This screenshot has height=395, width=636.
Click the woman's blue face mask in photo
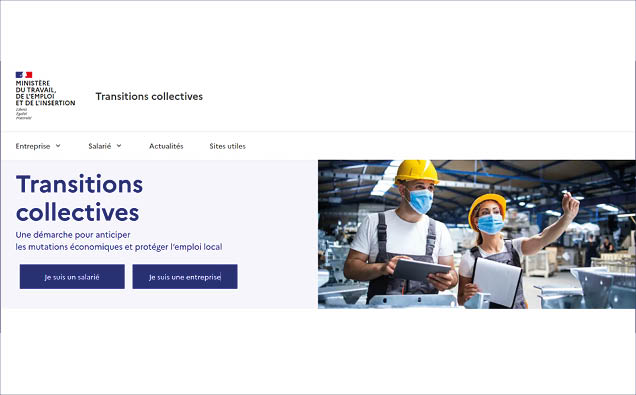point(490,224)
